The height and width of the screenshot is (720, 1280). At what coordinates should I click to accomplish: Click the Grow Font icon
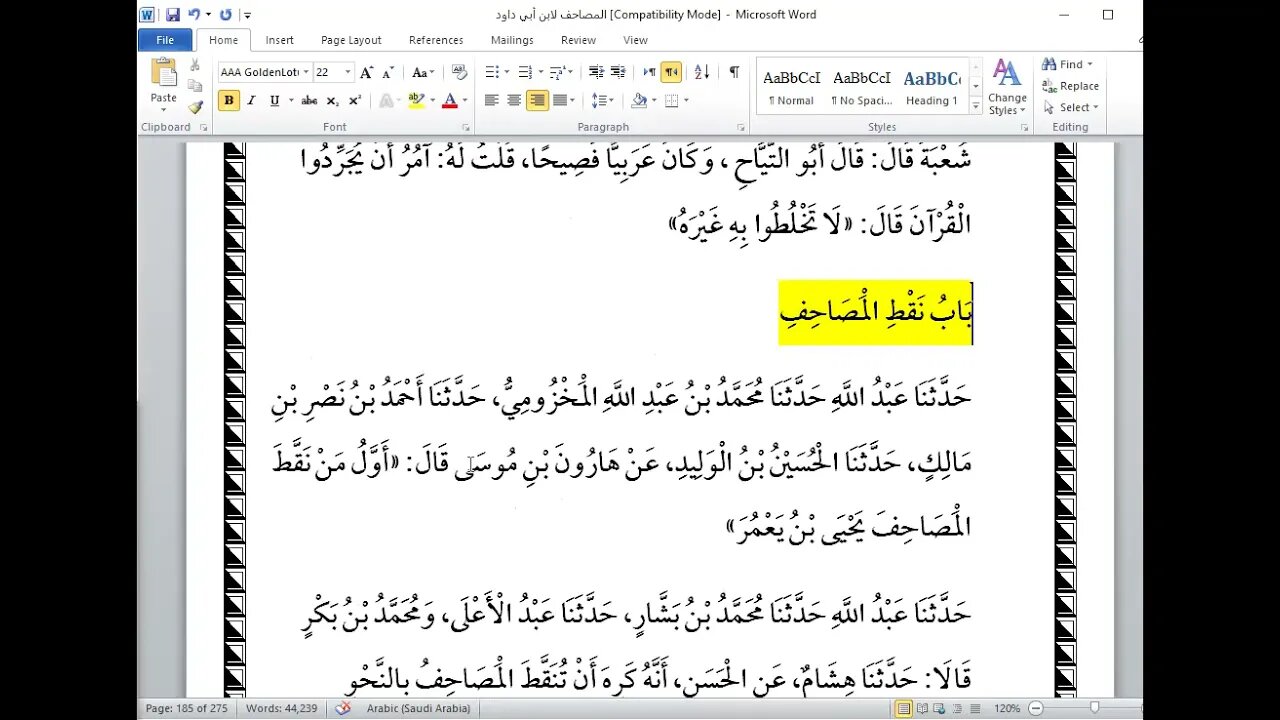point(366,72)
